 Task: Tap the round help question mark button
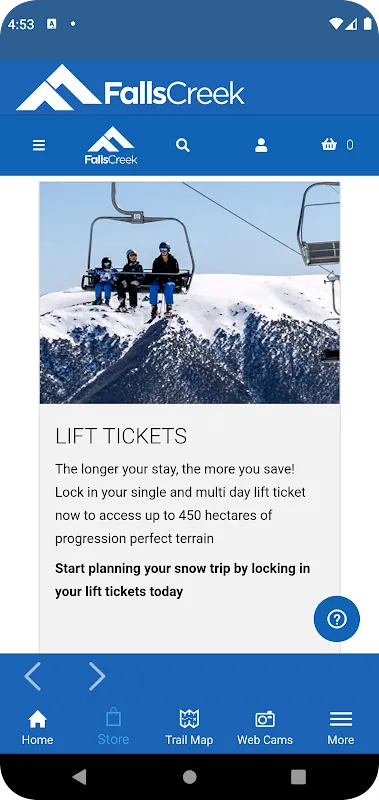337,619
